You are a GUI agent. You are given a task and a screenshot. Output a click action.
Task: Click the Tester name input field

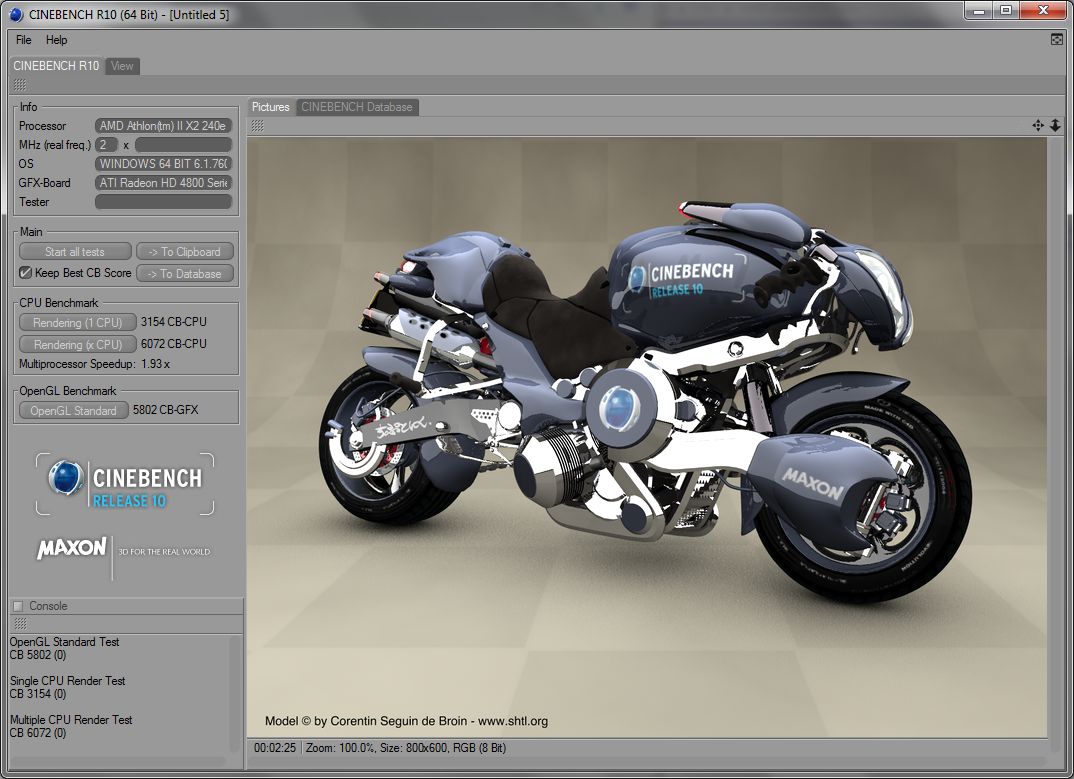click(x=163, y=202)
